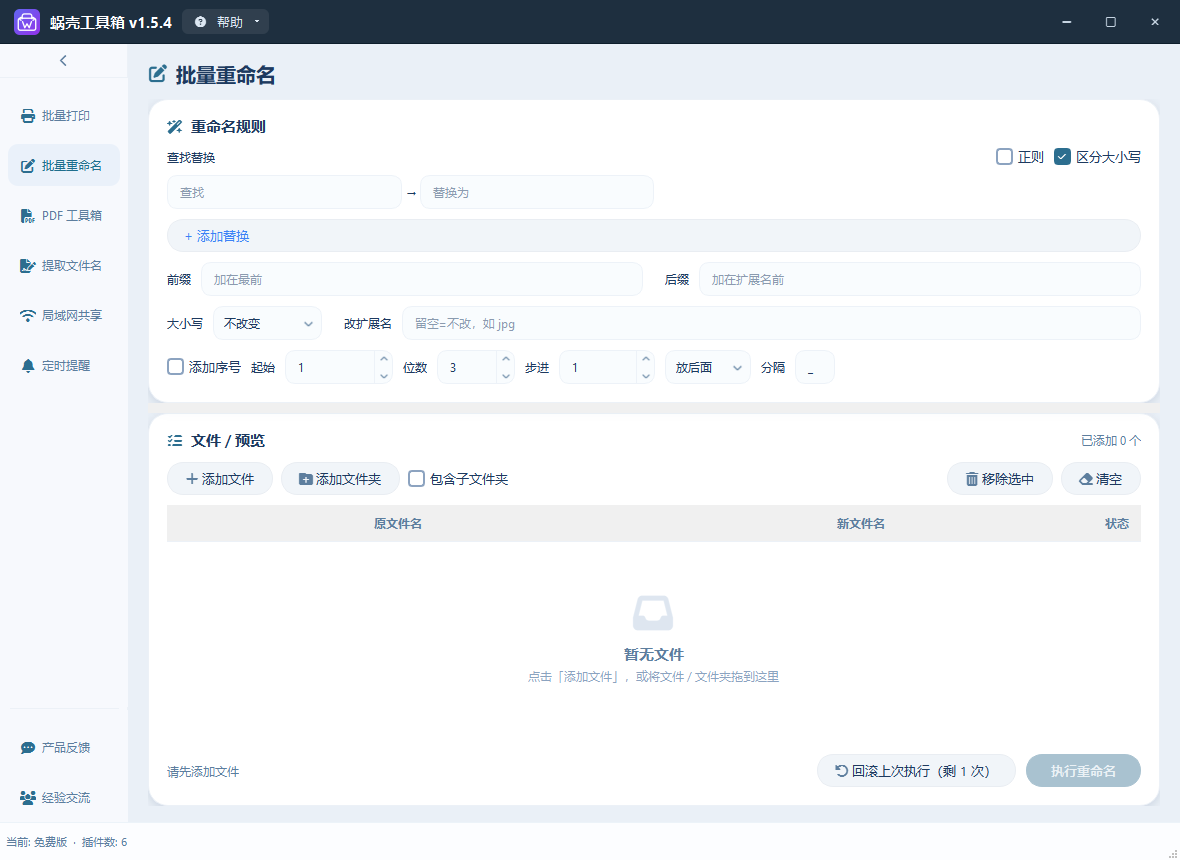Click the 状态 column header
The height and width of the screenshot is (860, 1180).
[1117, 524]
